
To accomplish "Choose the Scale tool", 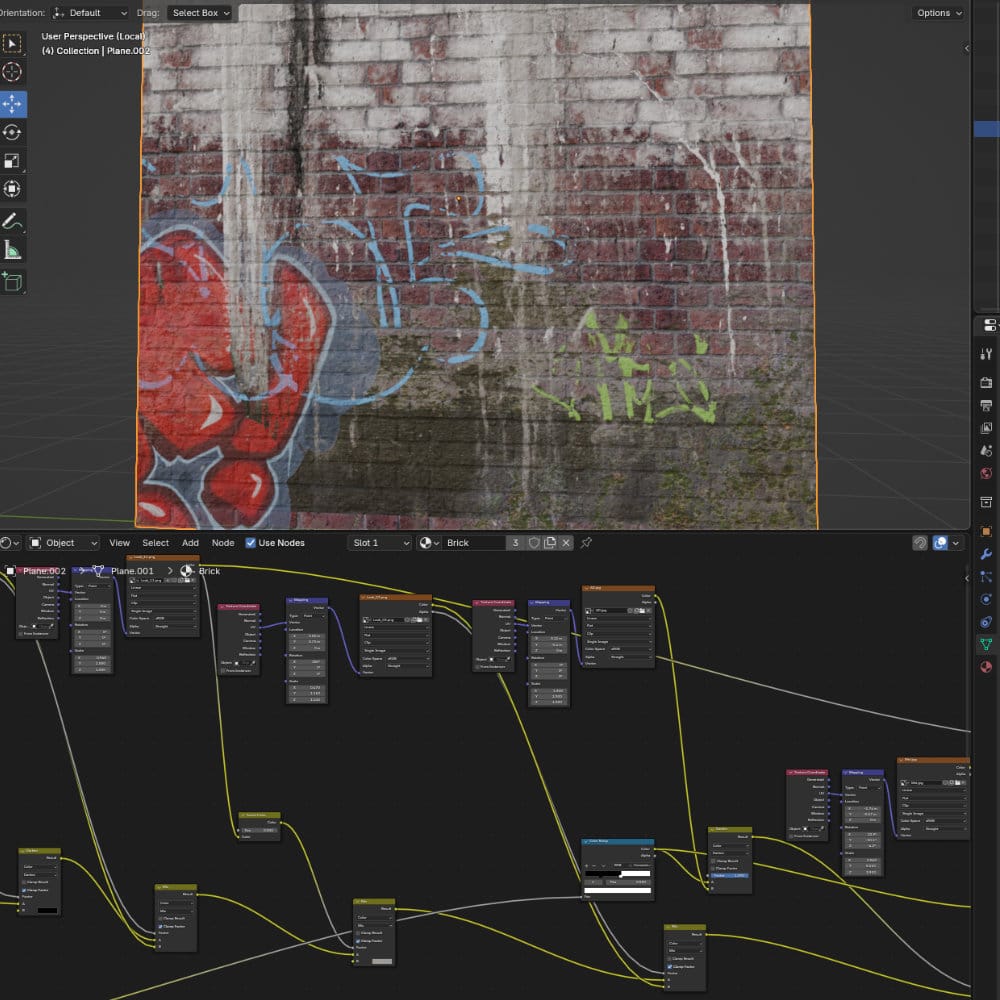I will (x=12, y=160).
